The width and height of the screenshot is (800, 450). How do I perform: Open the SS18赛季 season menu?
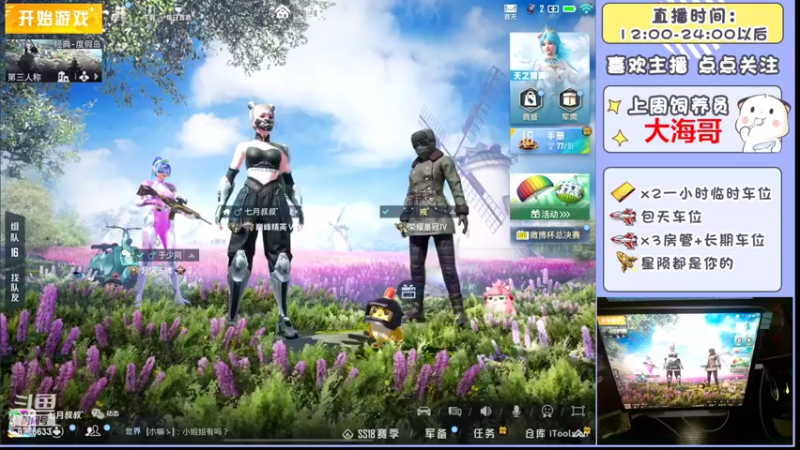click(371, 434)
